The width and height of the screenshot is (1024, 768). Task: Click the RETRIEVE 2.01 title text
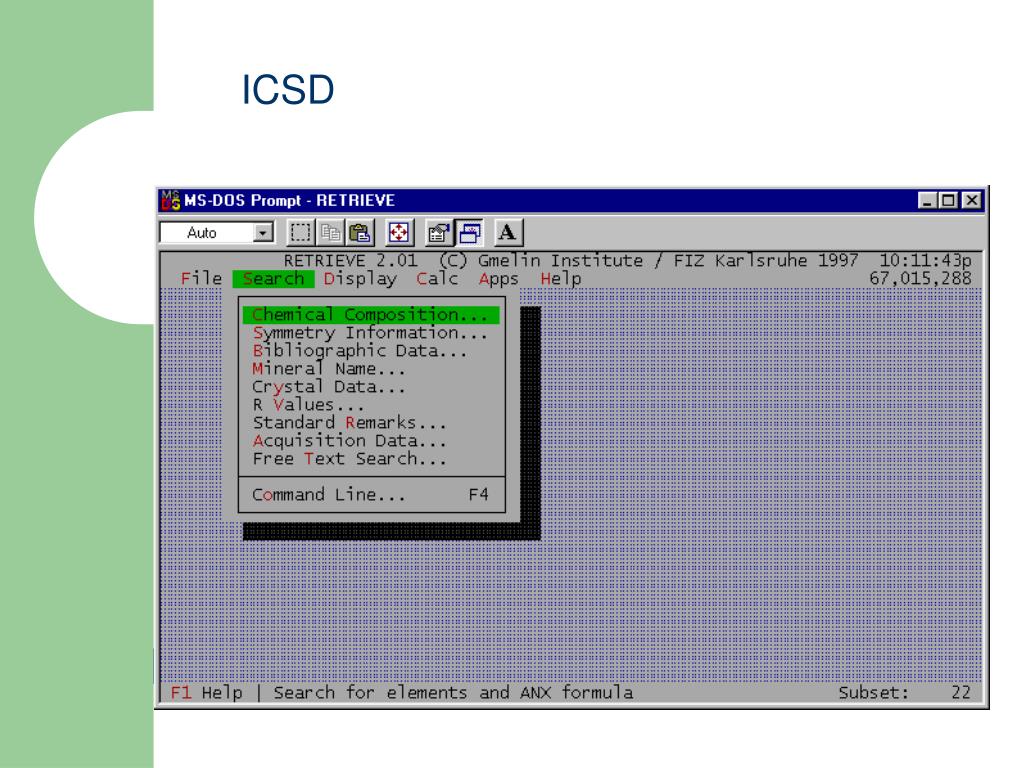pyautogui.click(x=350, y=261)
